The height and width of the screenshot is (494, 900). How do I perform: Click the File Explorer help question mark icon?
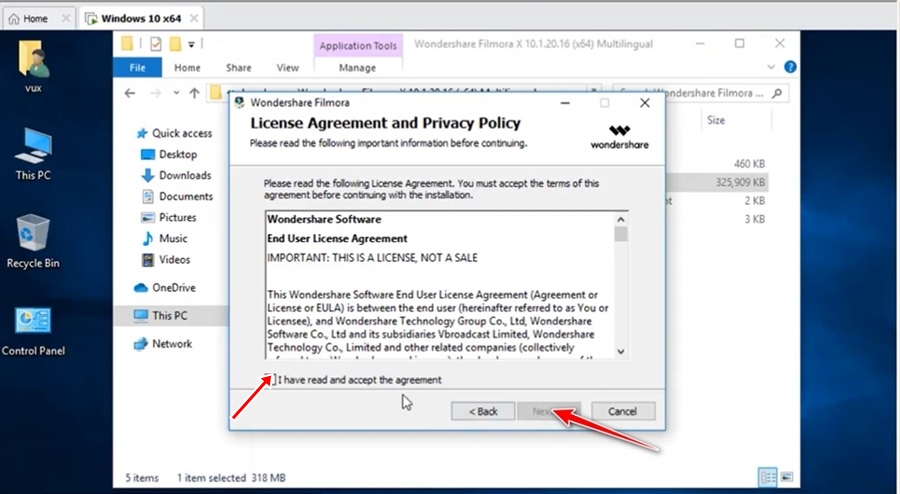(x=790, y=67)
